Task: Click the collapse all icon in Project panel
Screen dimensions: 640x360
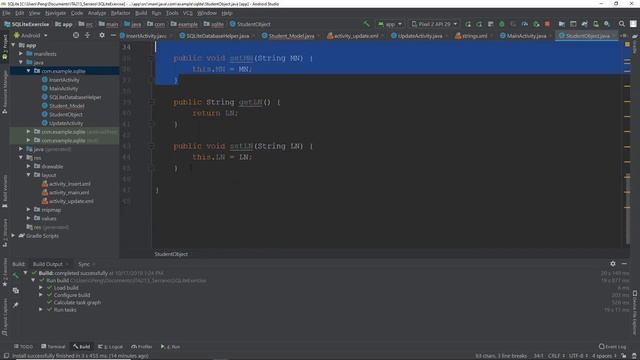Action: click(x=87, y=36)
